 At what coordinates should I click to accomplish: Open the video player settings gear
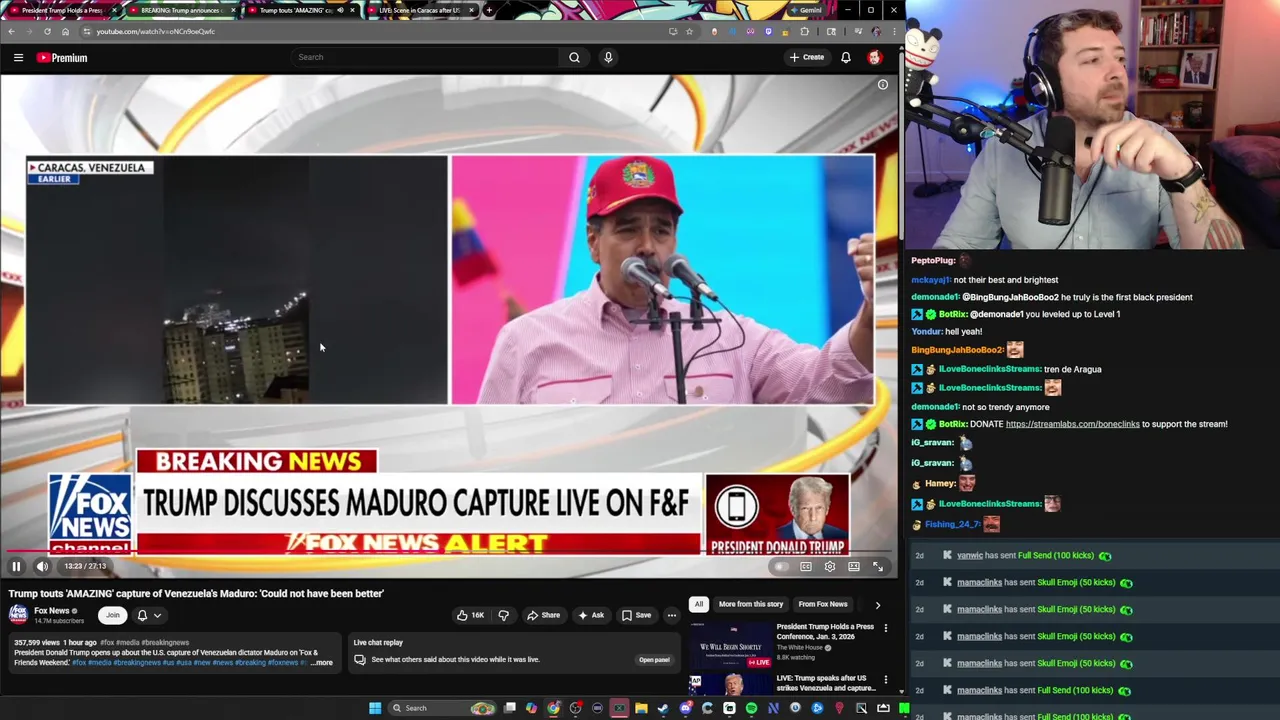830,567
